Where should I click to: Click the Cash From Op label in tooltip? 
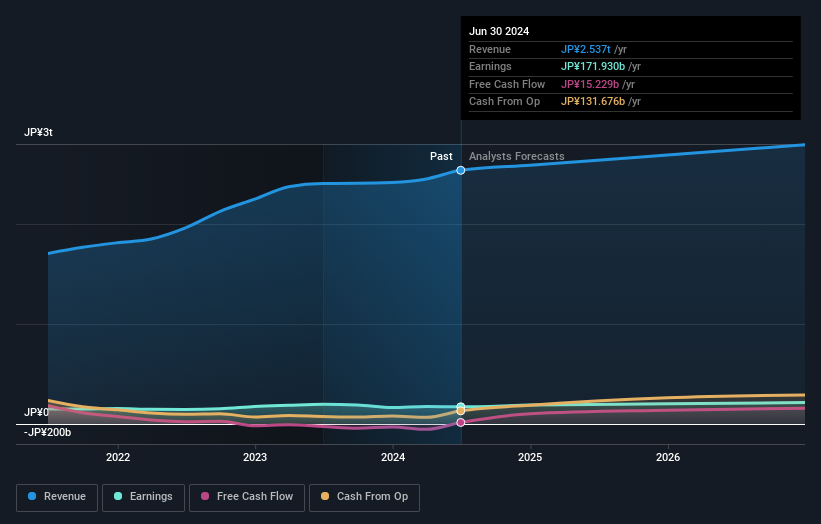click(x=504, y=102)
